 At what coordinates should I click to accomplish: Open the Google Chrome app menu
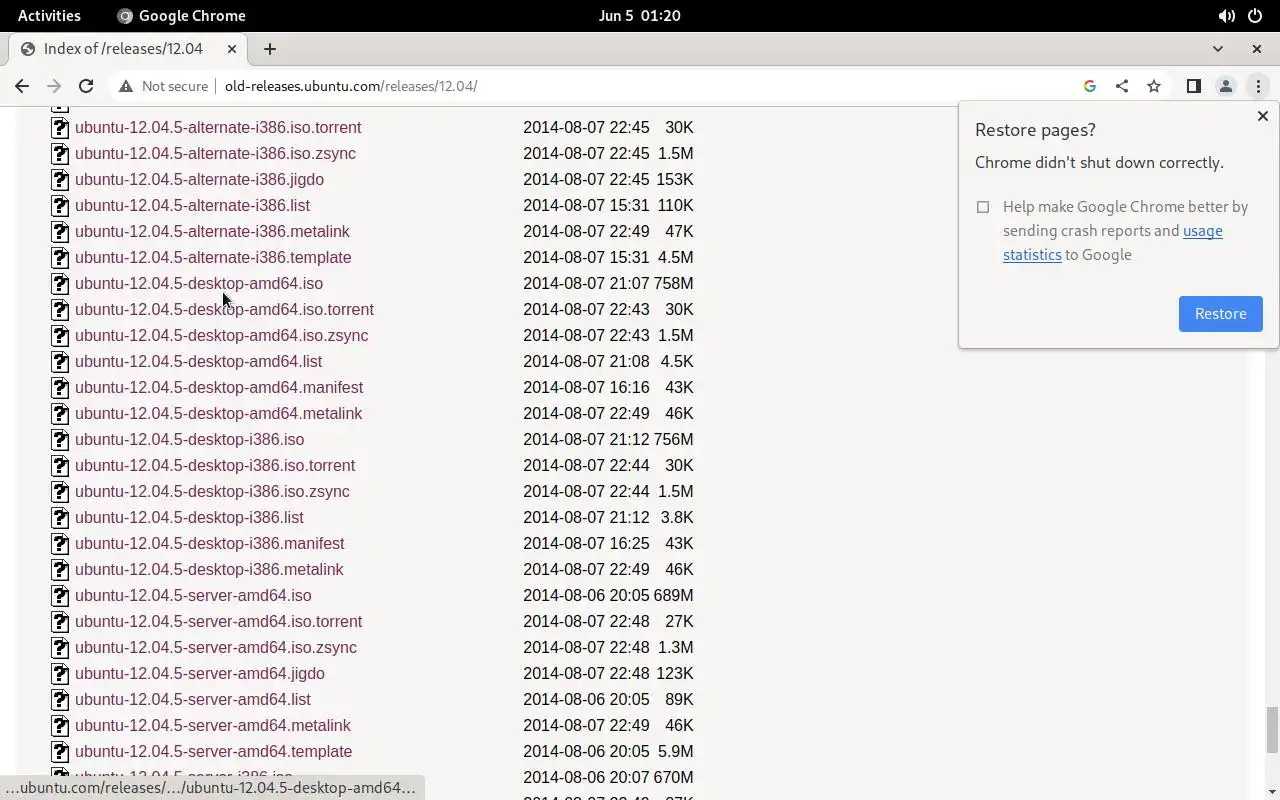(x=181, y=16)
